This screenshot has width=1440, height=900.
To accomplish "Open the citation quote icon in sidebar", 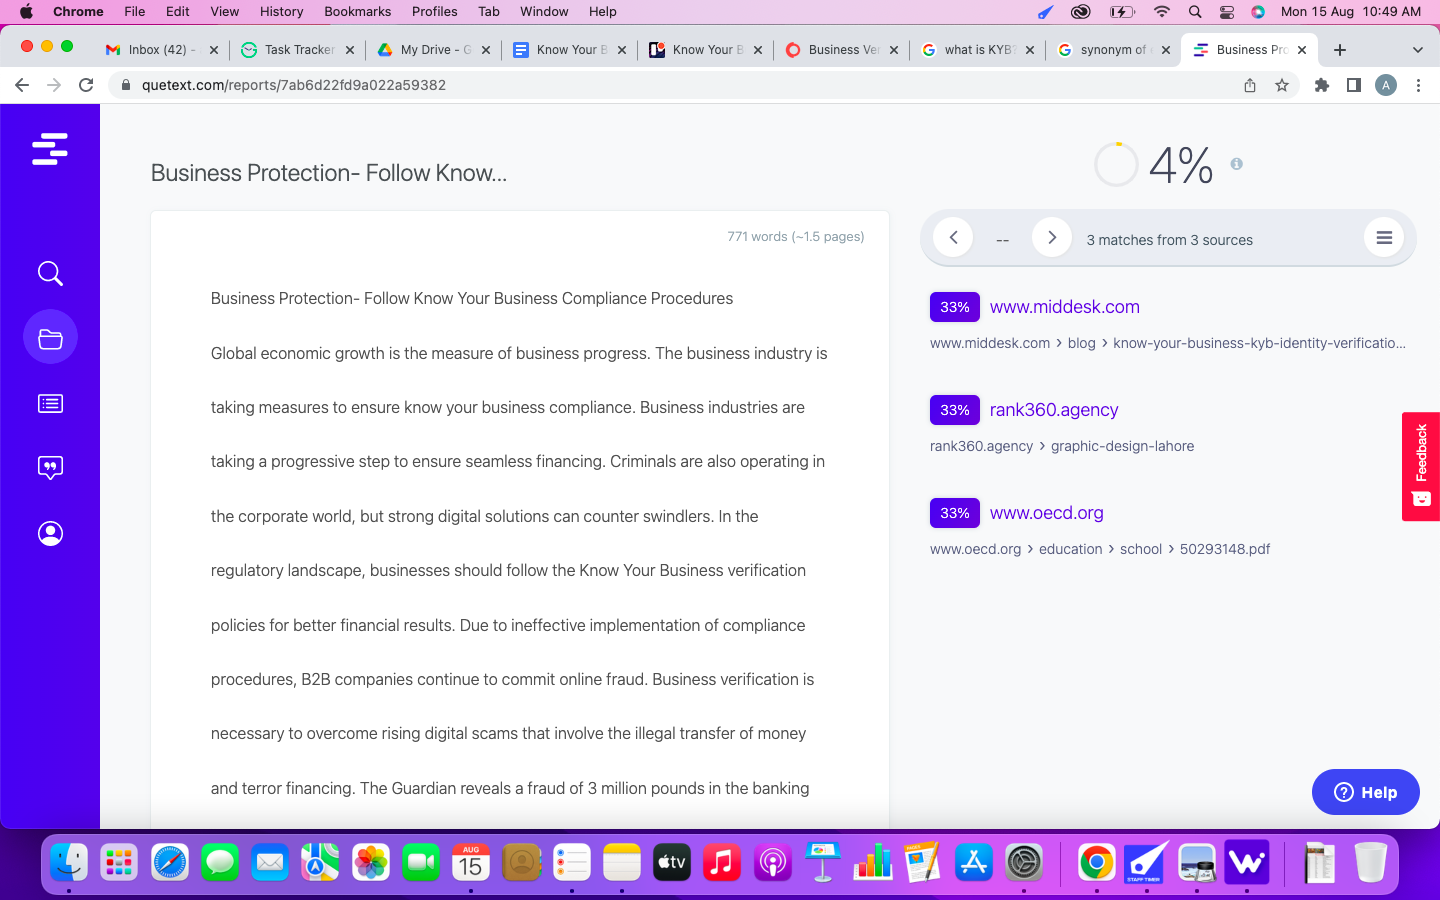I will pyautogui.click(x=50, y=467).
